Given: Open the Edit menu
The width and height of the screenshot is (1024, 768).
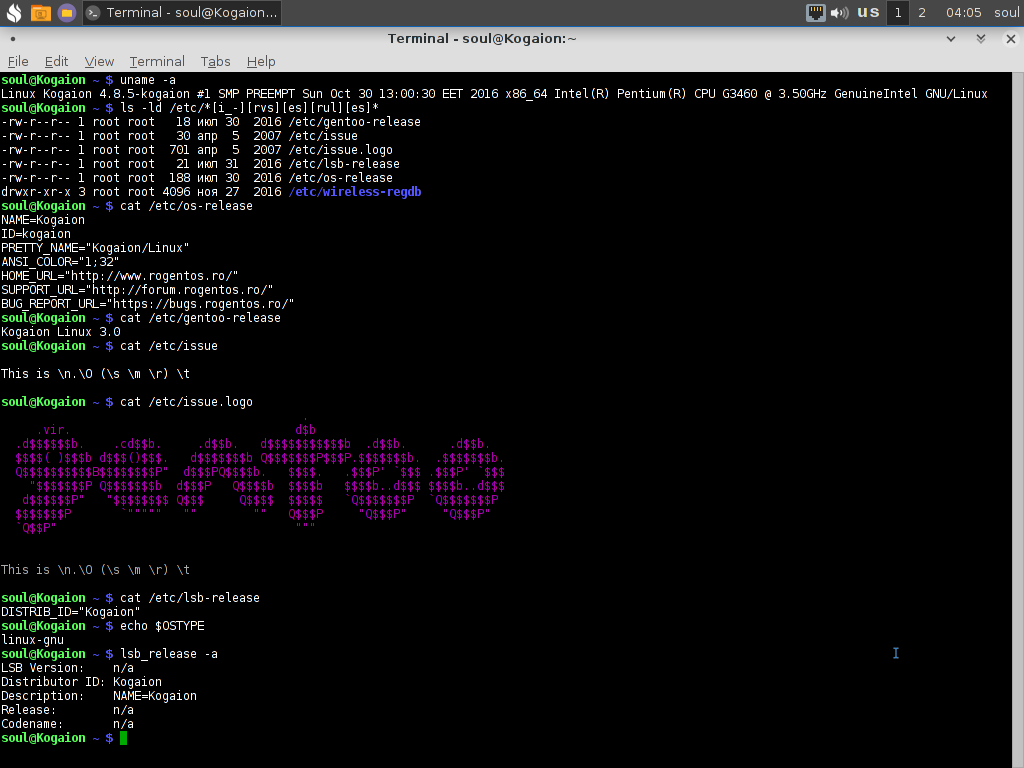Looking at the screenshot, I should click(x=56, y=61).
